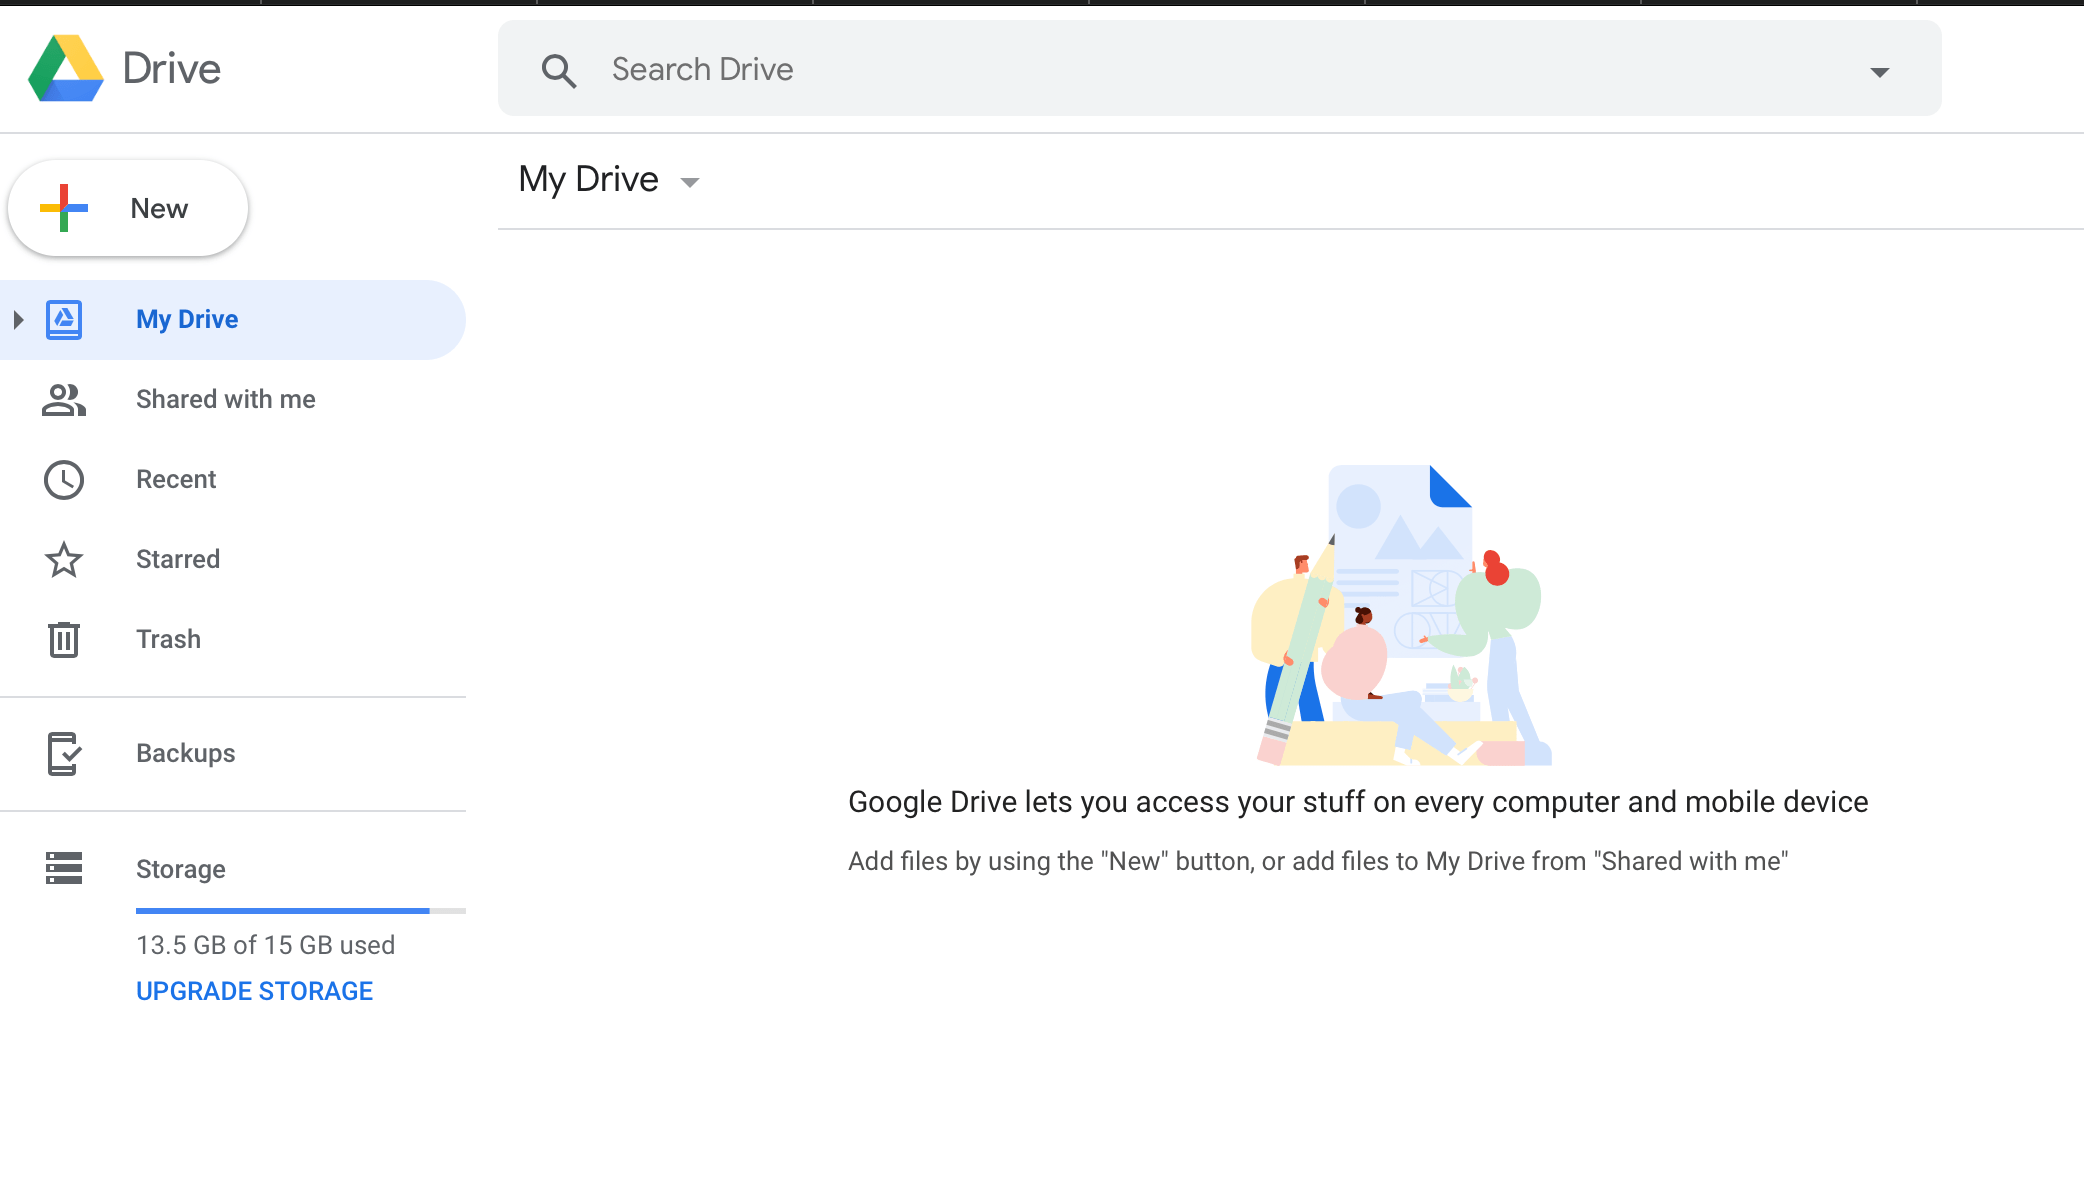The image size is (2084, 1178).
Task: Click the My Drive breadcrumb title
Action: point(588,180)
